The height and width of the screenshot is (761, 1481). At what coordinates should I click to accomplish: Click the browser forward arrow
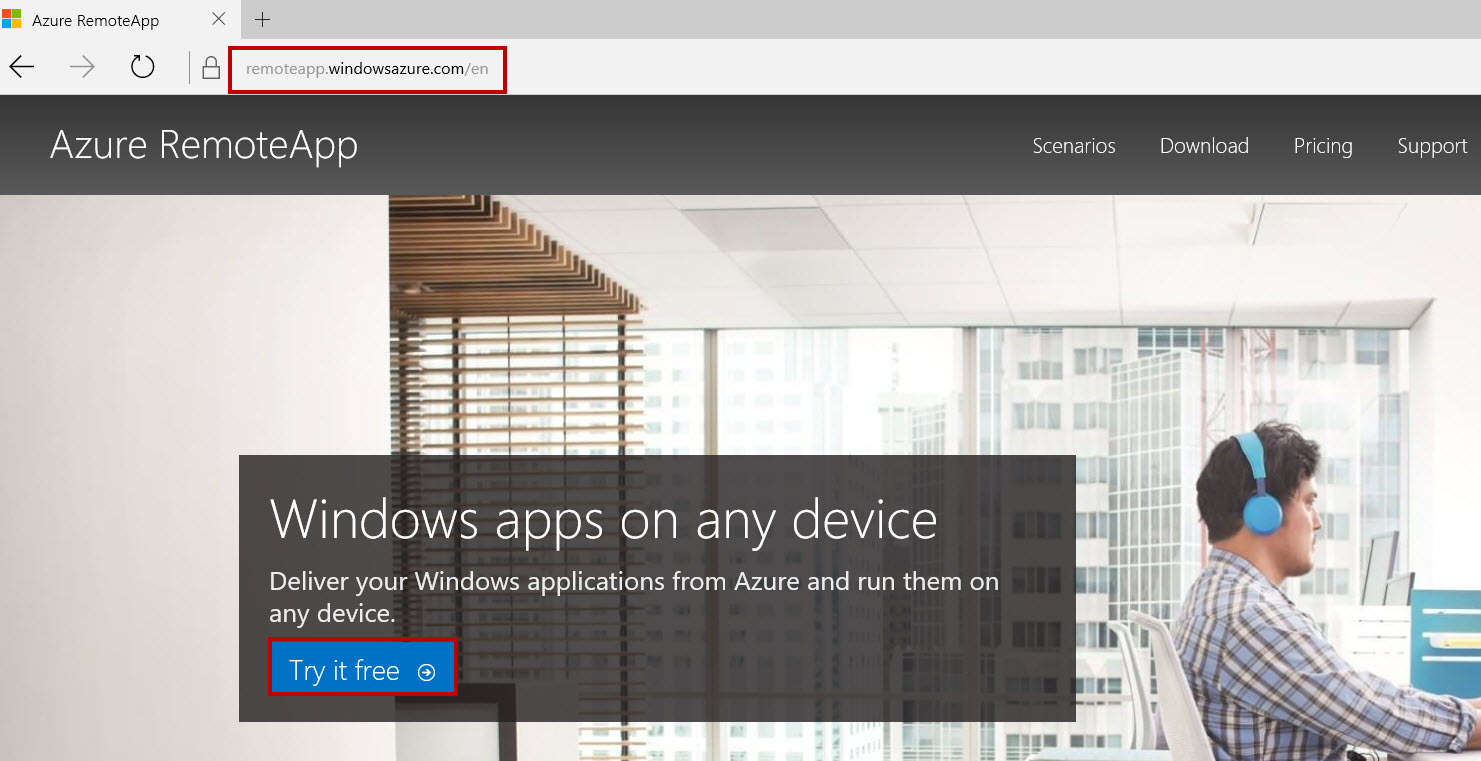[x=82, y=67]
